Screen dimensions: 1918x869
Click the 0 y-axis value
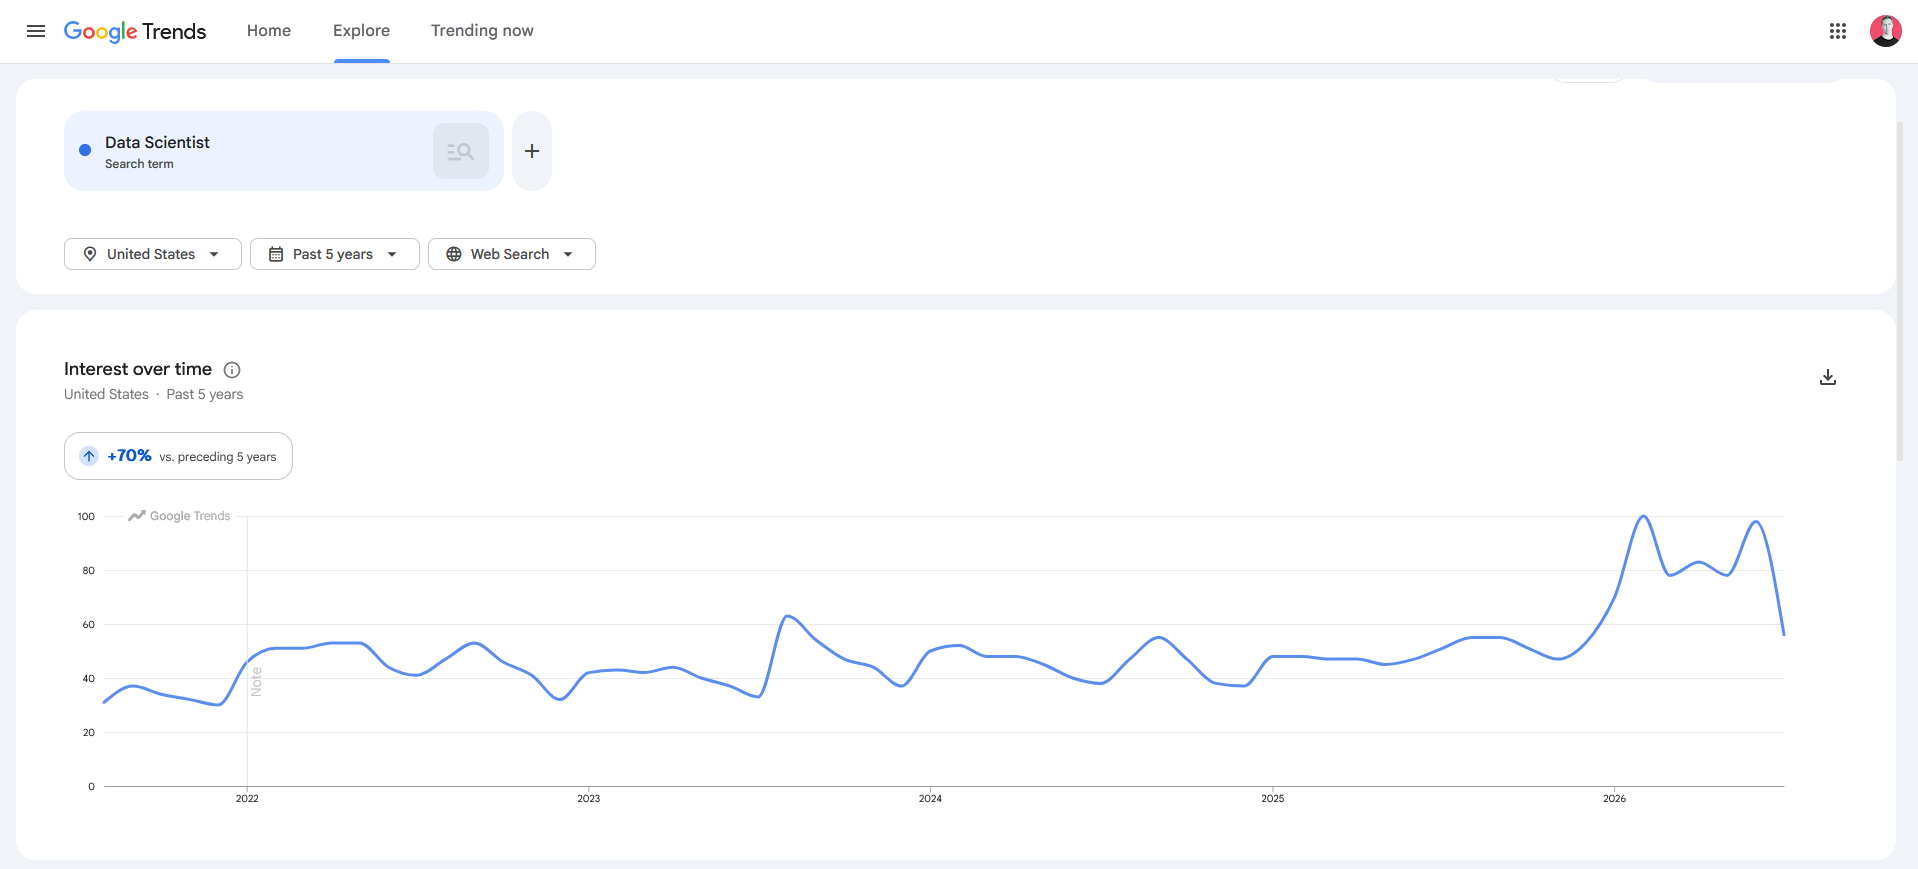92,787
